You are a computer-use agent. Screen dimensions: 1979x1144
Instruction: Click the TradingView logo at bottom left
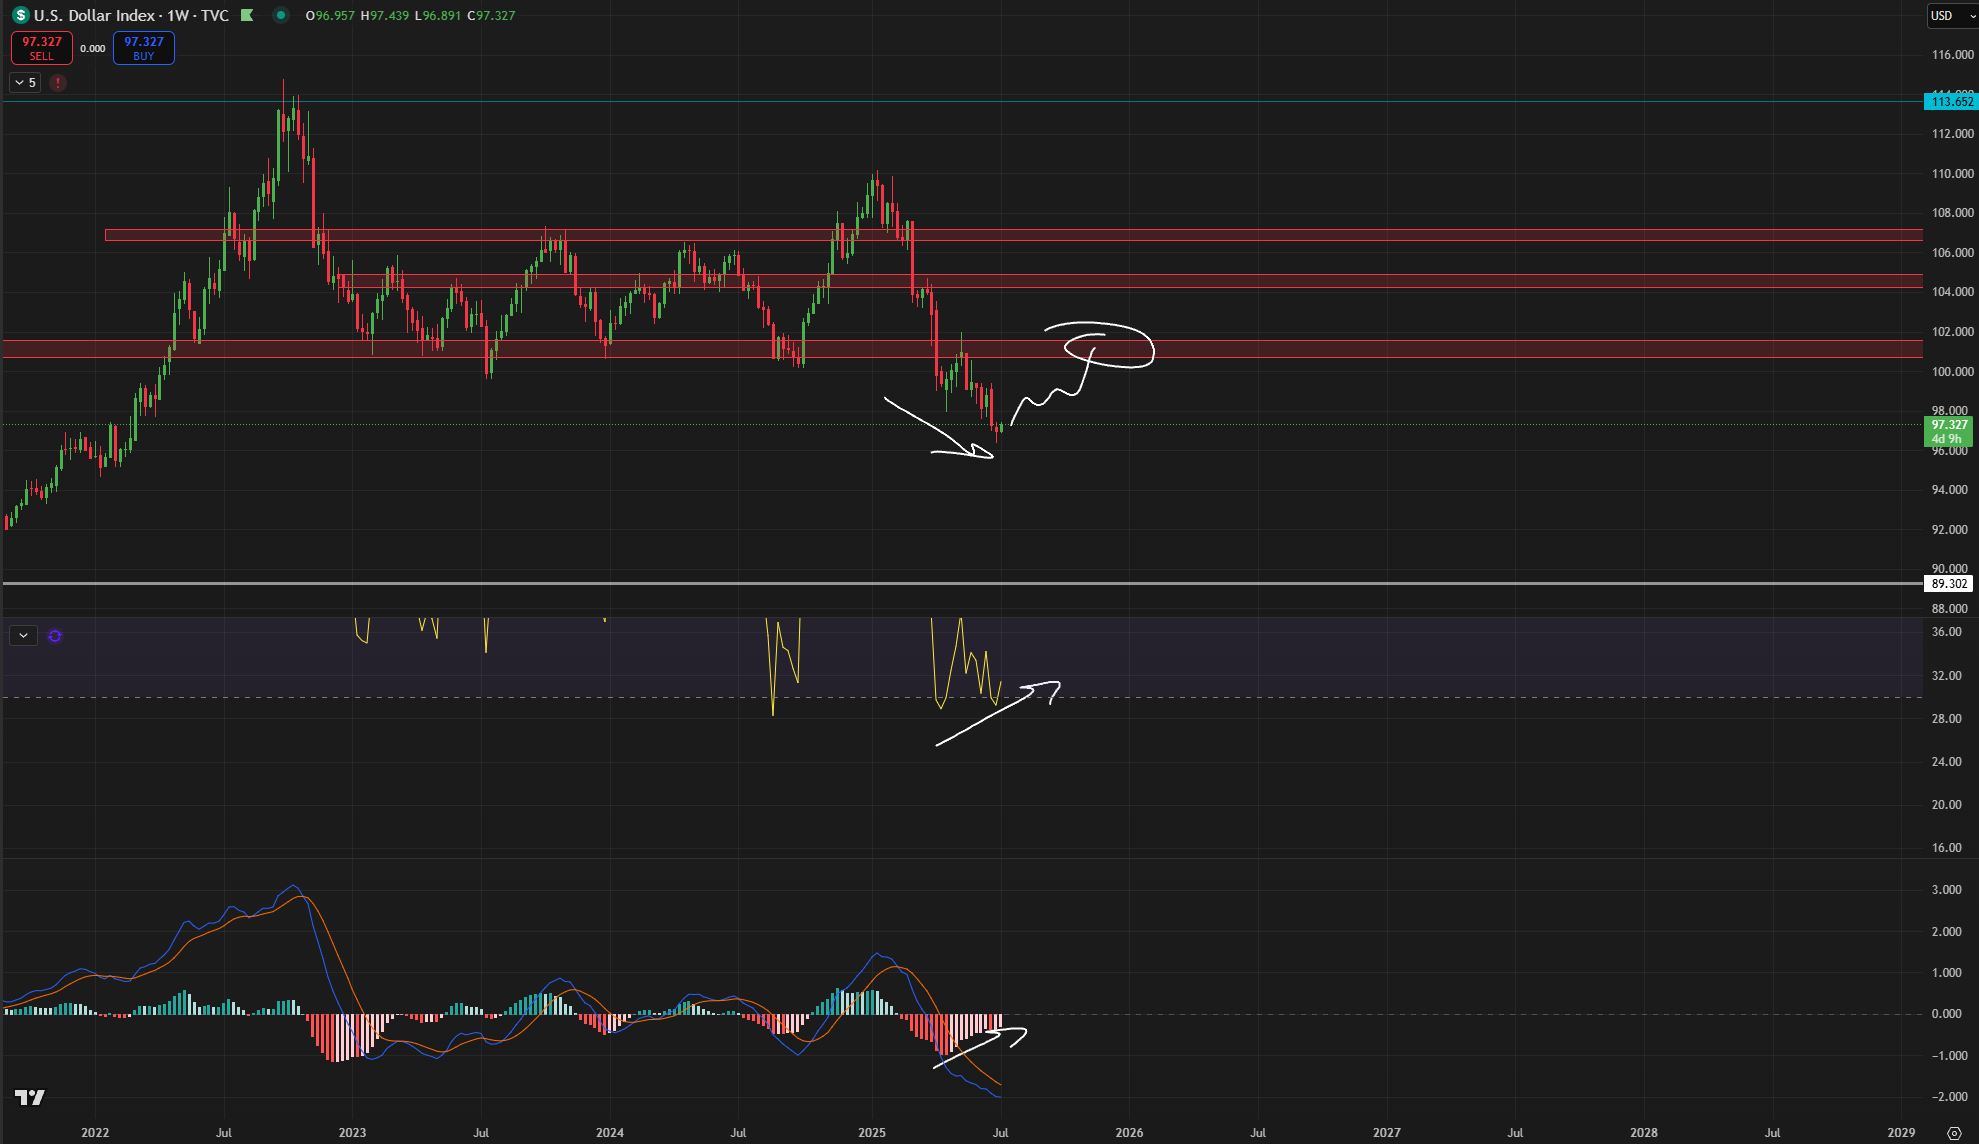coord(30,1097)
